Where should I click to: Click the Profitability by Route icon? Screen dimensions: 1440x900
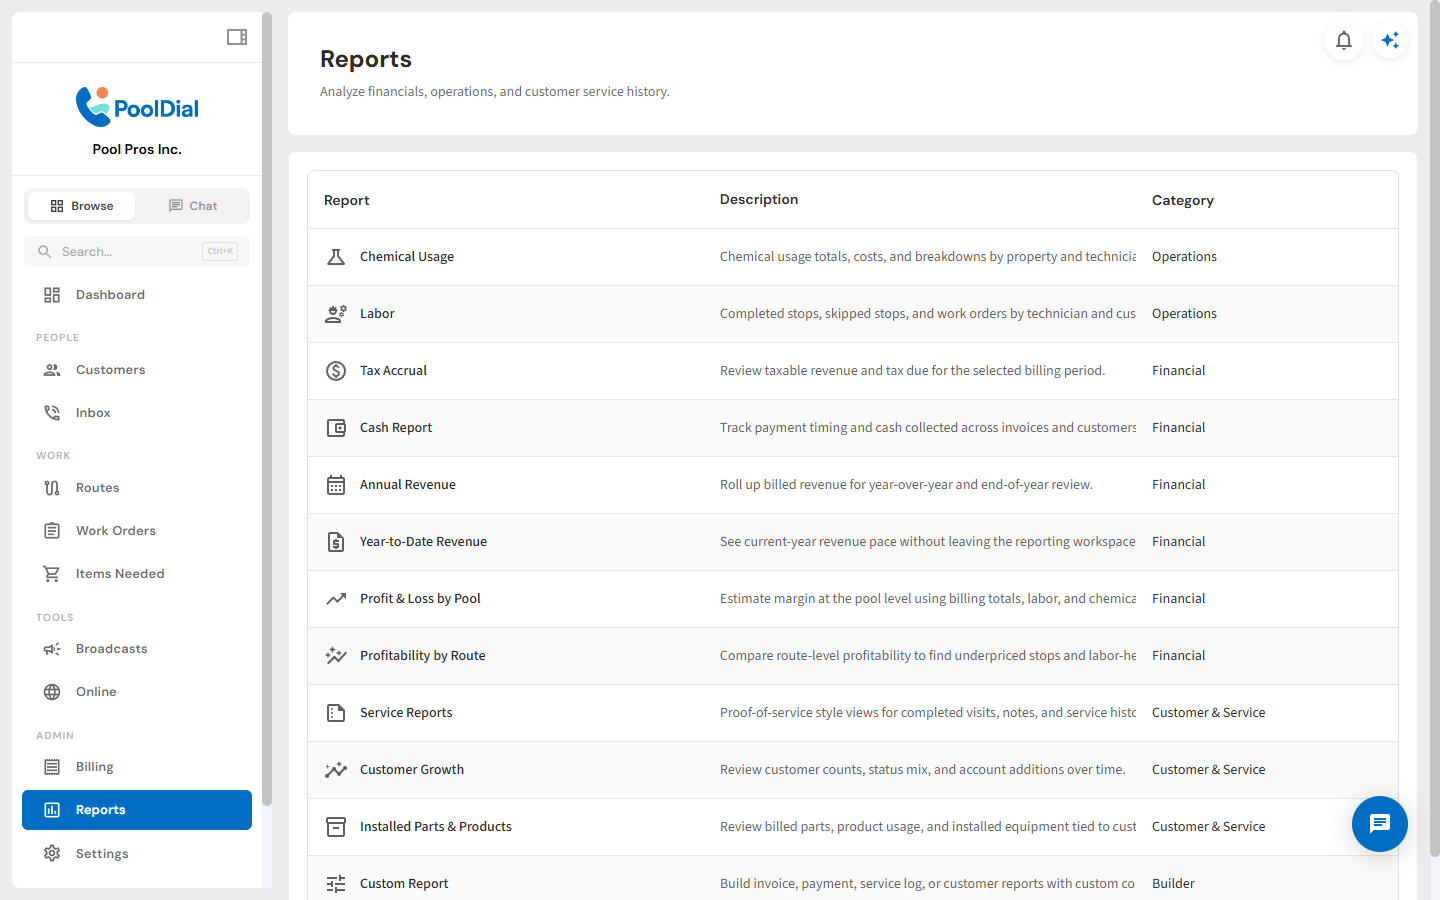point(336,656)
